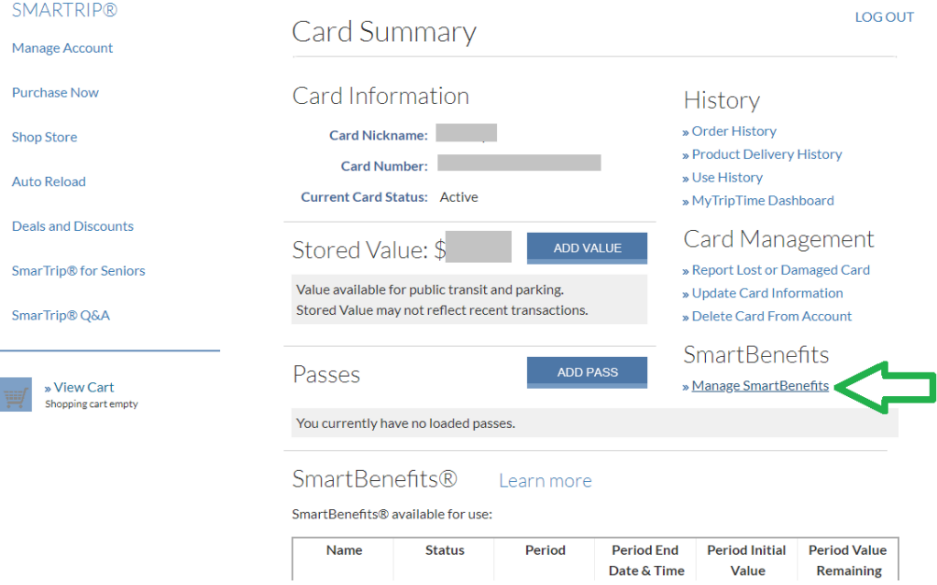Open SmarTrip for Seniors page
Viewport: 937px width, 585px height.
coord(78,271)
